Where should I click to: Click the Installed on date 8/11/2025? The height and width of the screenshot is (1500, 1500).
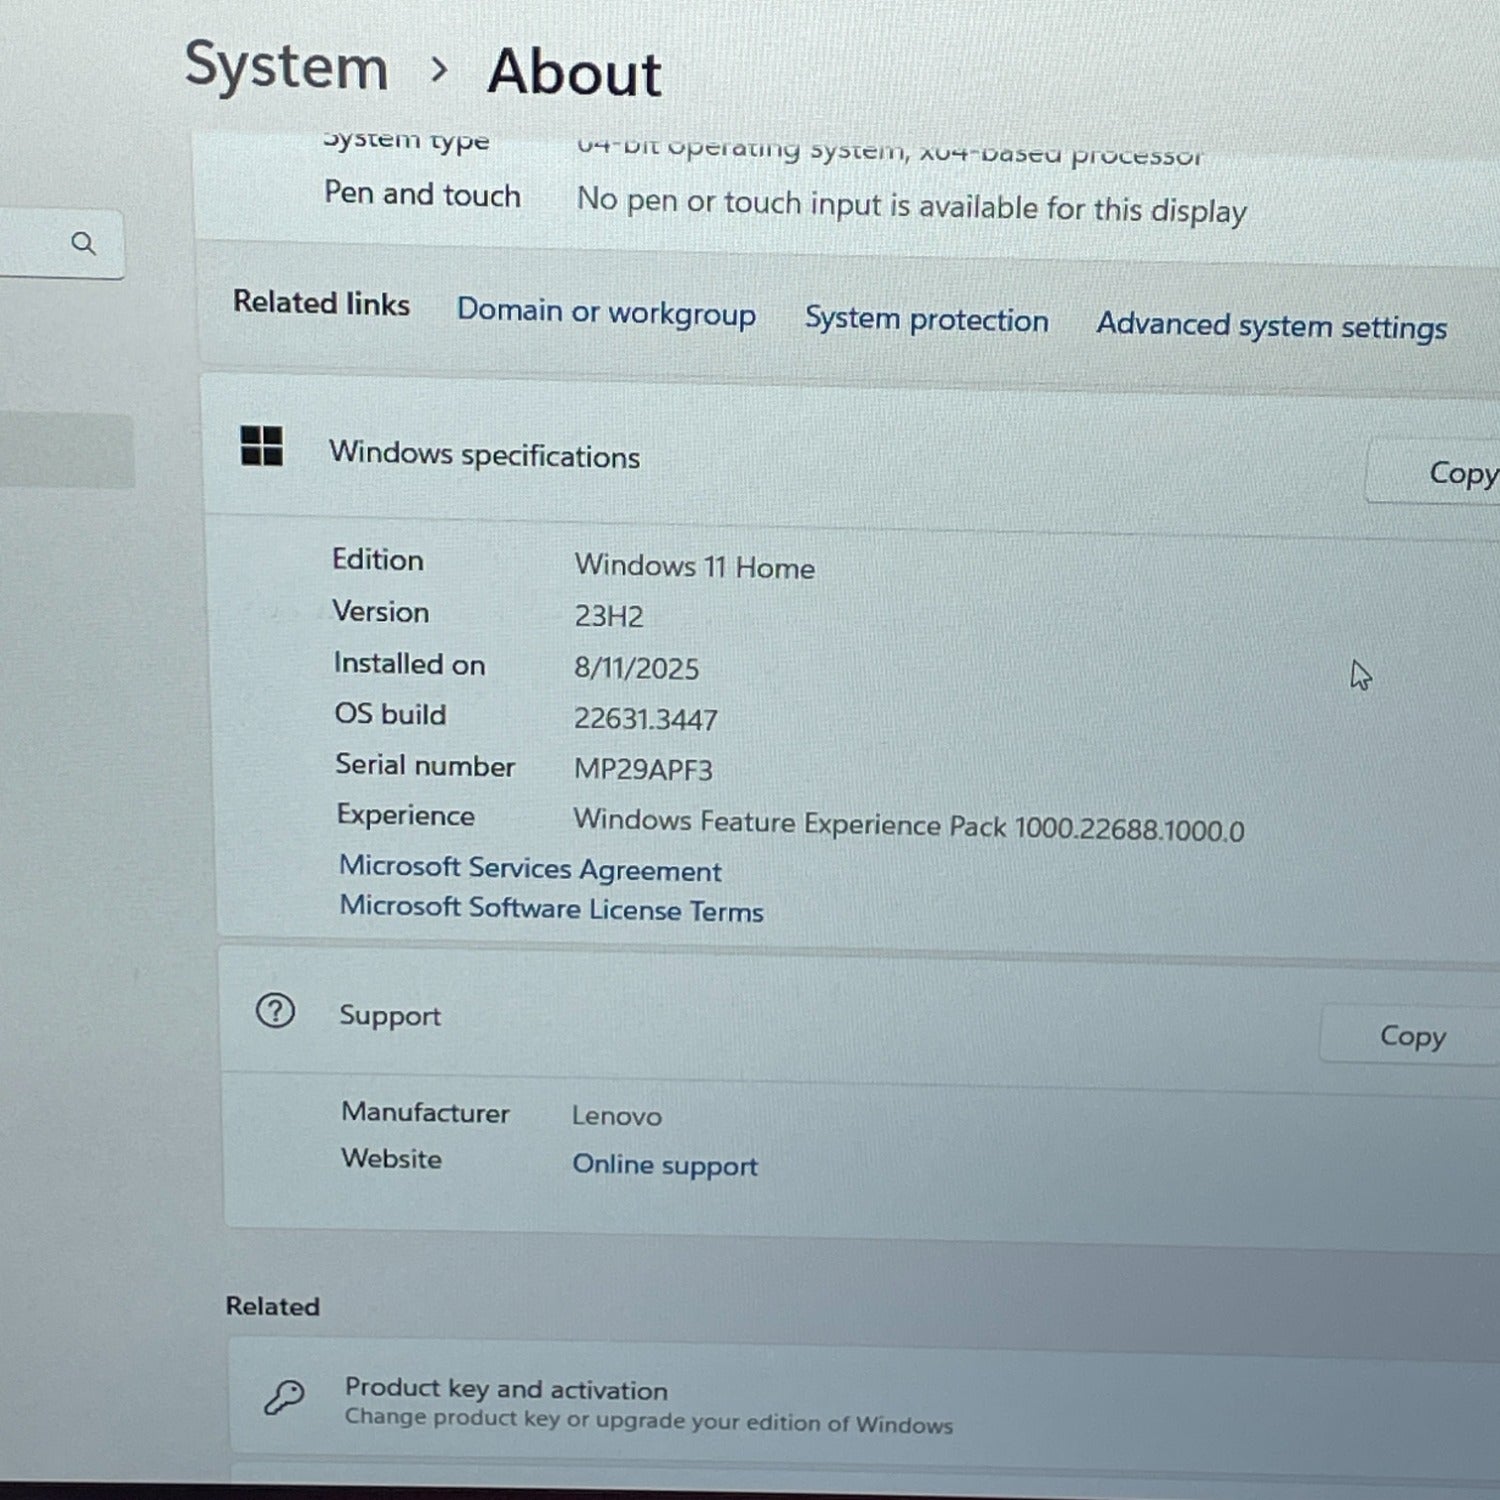636,667
